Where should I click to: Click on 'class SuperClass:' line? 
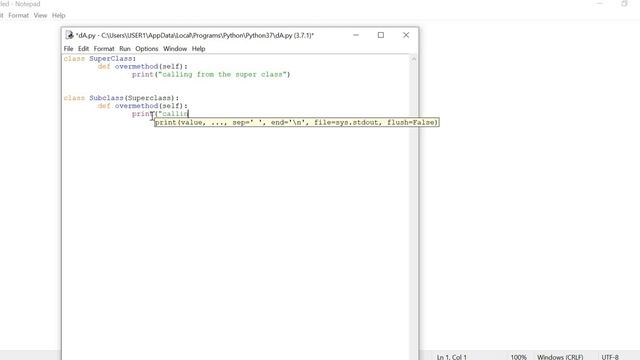tap(100, 59)
